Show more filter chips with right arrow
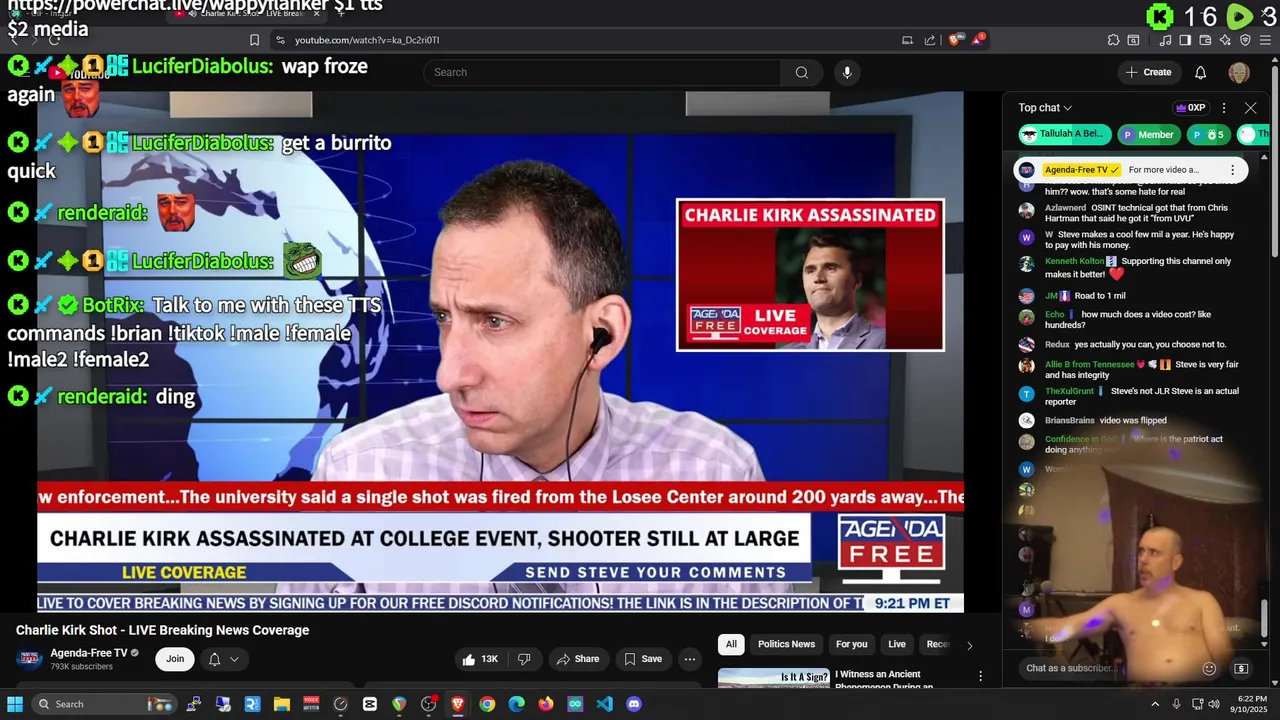This screenshot has height=720, width=1280. (x=969, y=645)
